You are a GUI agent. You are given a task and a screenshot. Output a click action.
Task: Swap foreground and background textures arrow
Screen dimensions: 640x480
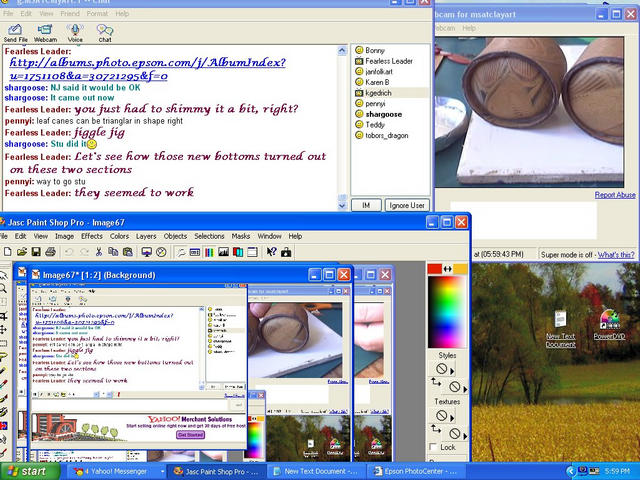pos(436,429)
